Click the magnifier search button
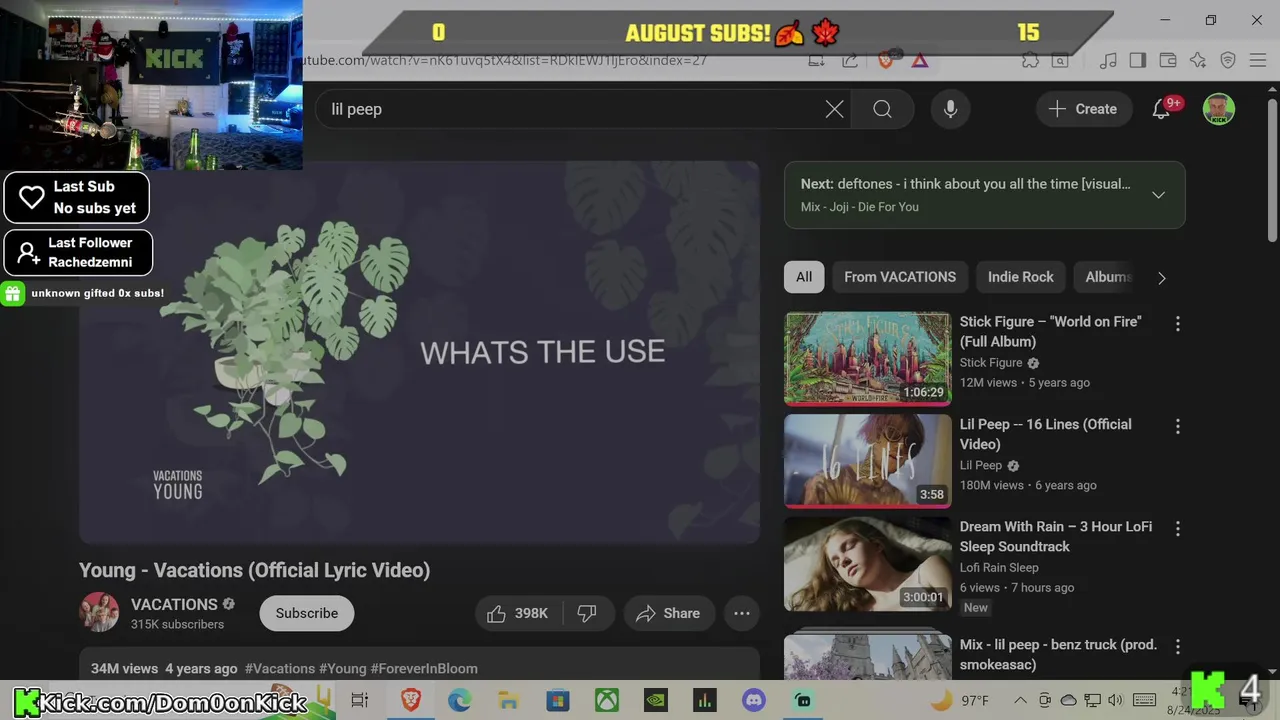This screenshot has width=1280, height=720. [882, 109]
